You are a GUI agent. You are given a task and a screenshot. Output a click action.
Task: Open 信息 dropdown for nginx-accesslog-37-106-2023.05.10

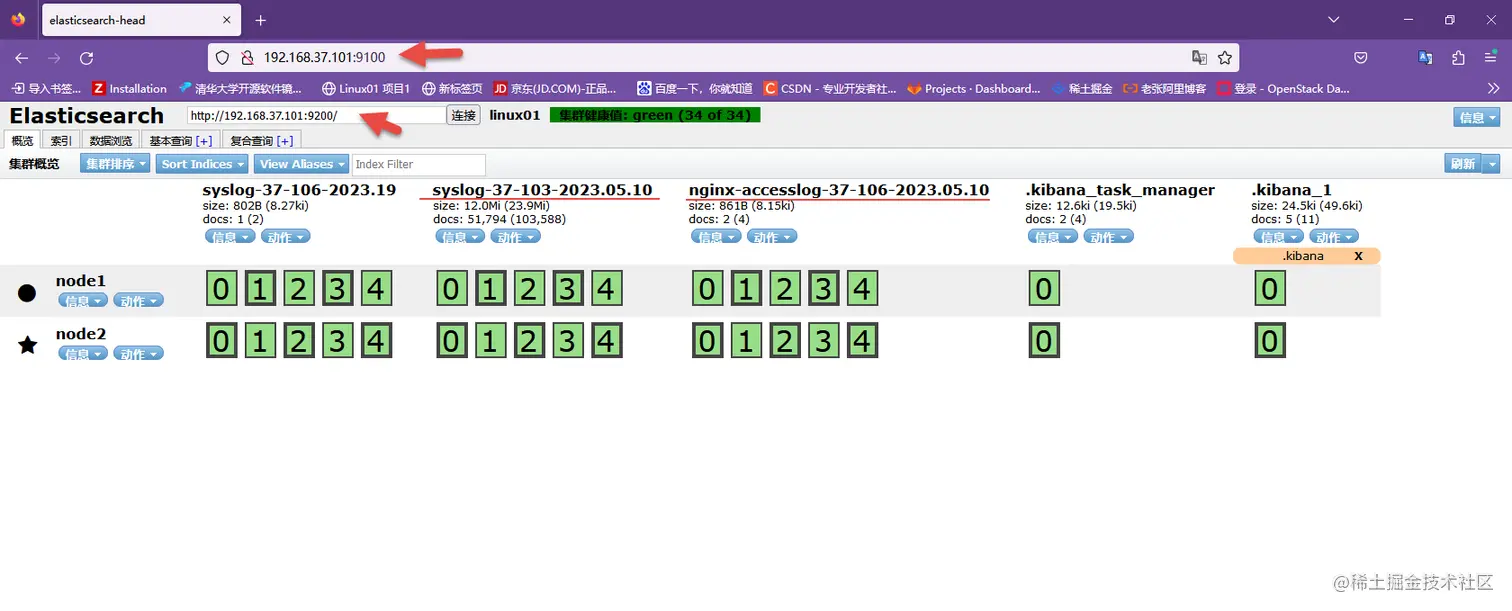point(716,237)
